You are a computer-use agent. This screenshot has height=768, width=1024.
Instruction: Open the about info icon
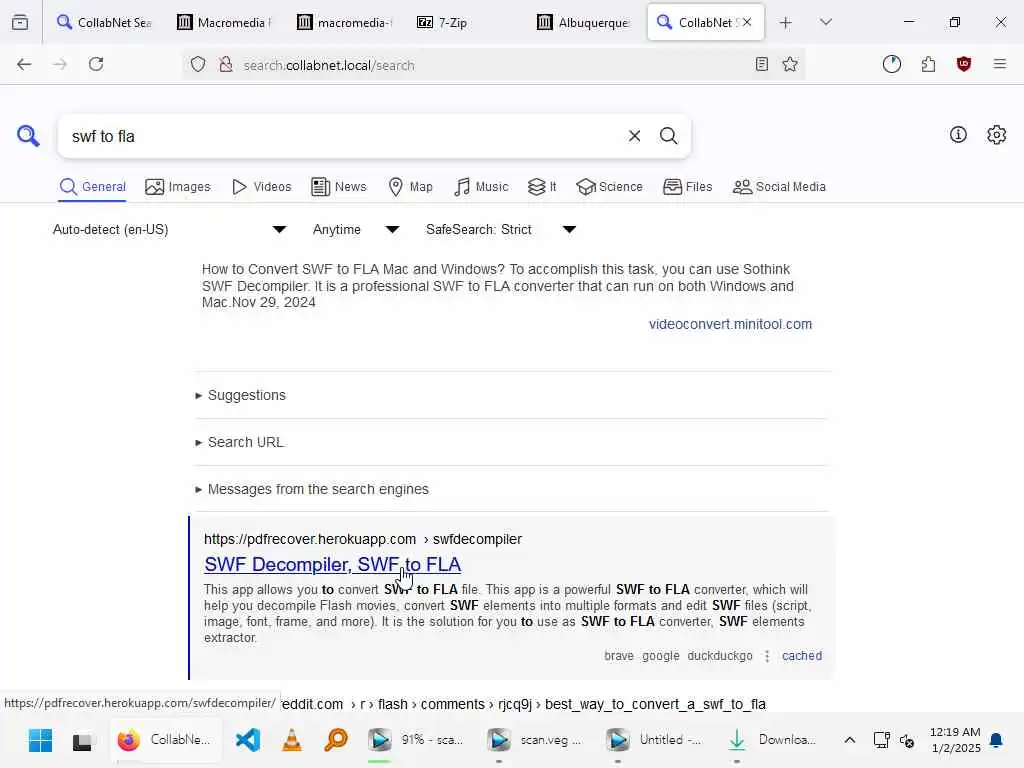(x=958, y=135)
